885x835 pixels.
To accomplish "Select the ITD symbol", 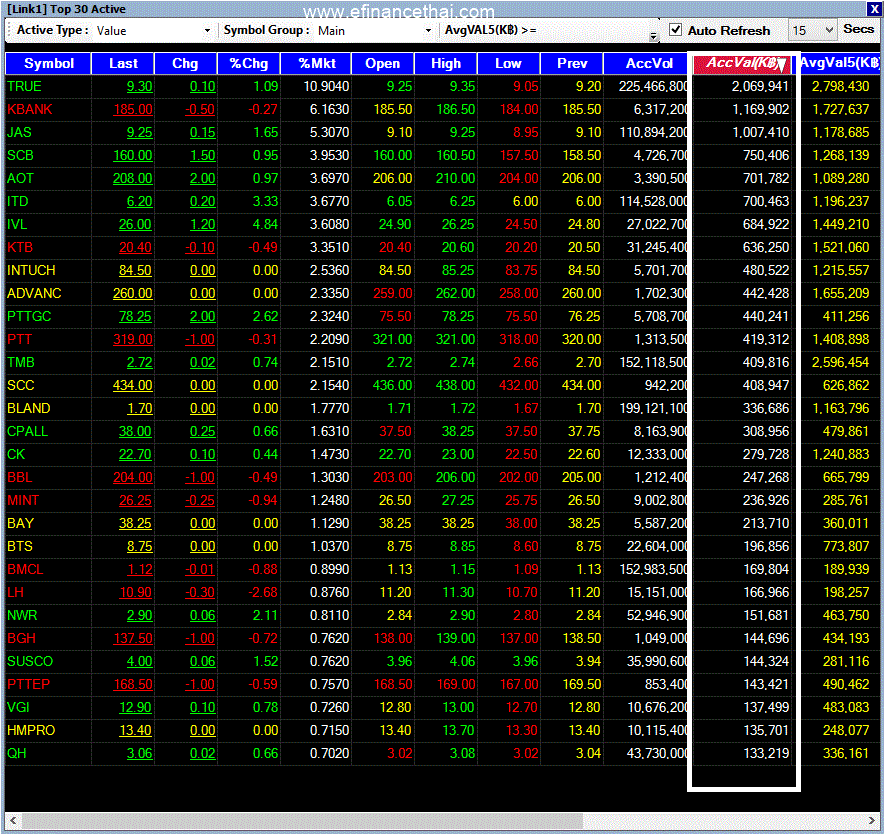I will pyautogui.click(x=17, y=202).
